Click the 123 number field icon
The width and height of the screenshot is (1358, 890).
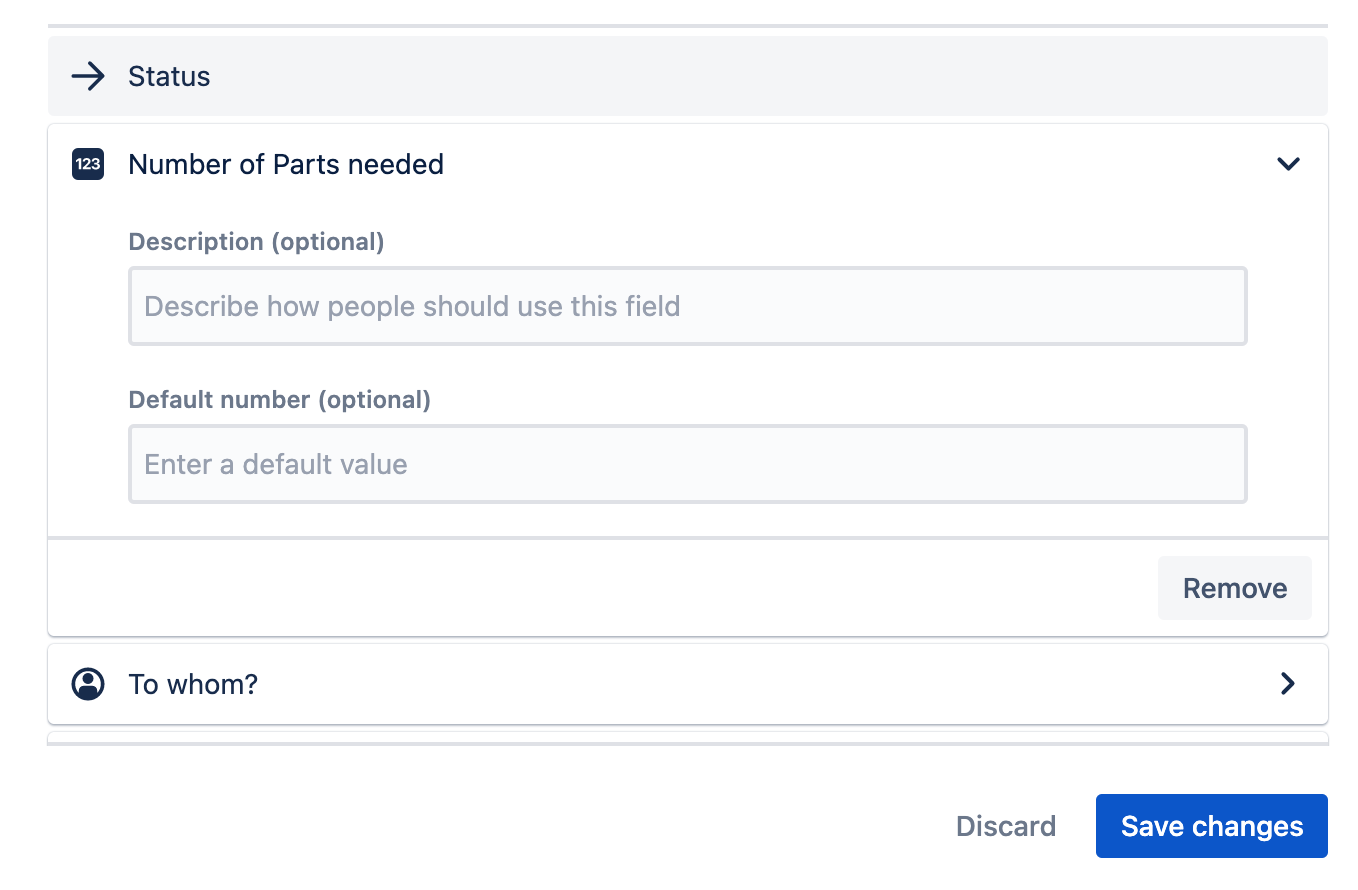tap(88, 164)
